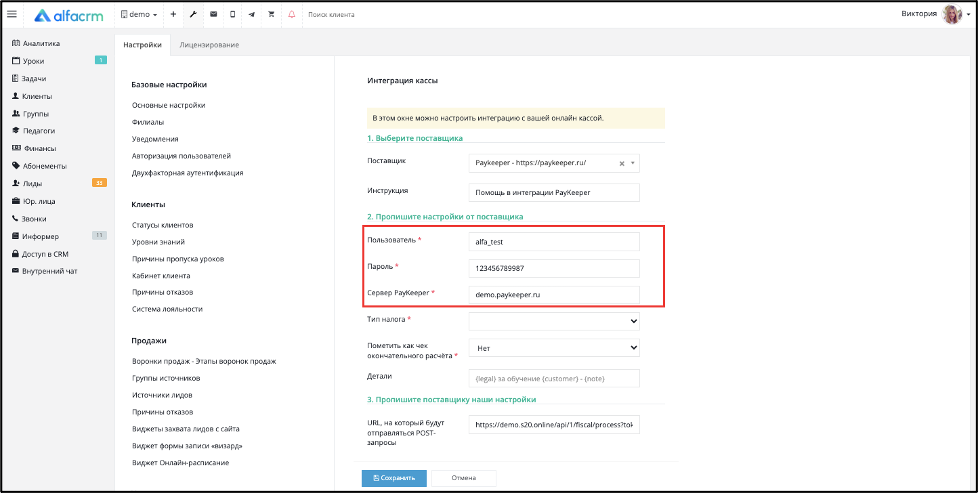The image size is (979, 493).
Task: Click the paper plane Telegram icon
Action: 252,14
